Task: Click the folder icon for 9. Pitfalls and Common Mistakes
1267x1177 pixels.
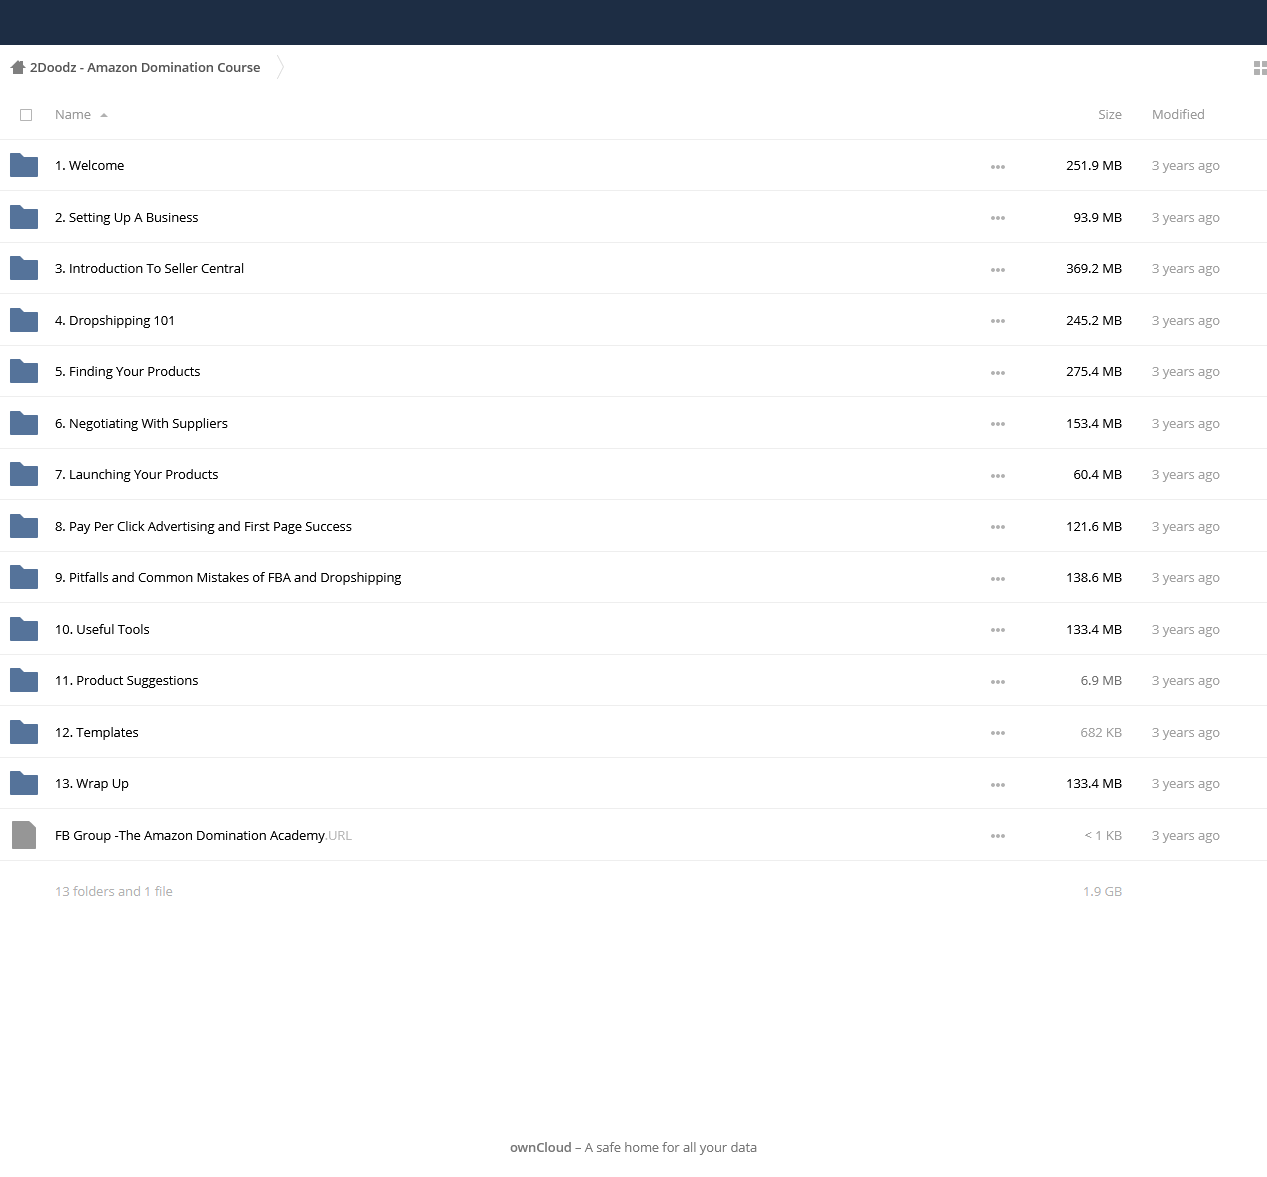Action: [x=24, y=577]
